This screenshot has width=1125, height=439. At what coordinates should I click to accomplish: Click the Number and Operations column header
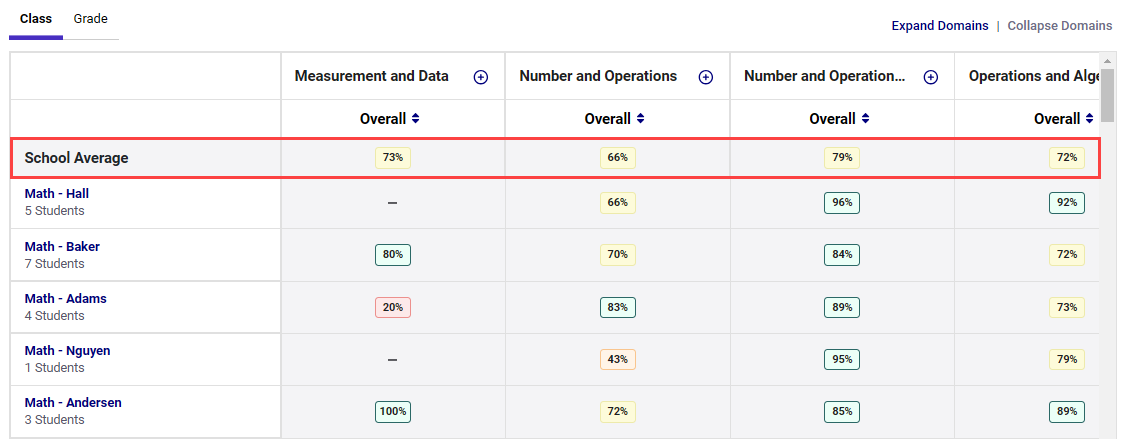[598, 76]
